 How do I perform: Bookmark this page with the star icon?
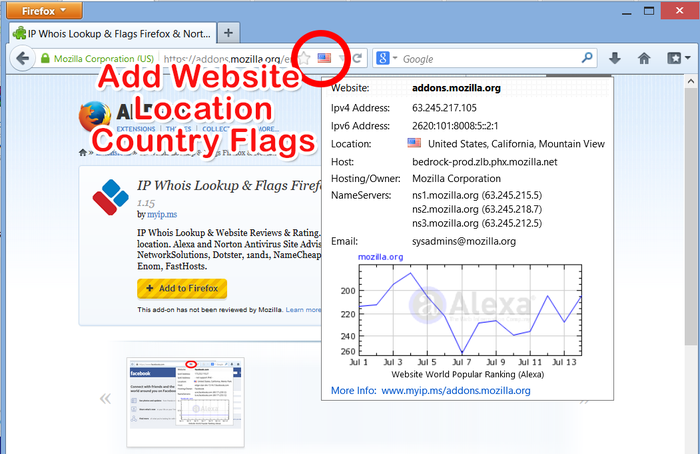pos(304,58)
